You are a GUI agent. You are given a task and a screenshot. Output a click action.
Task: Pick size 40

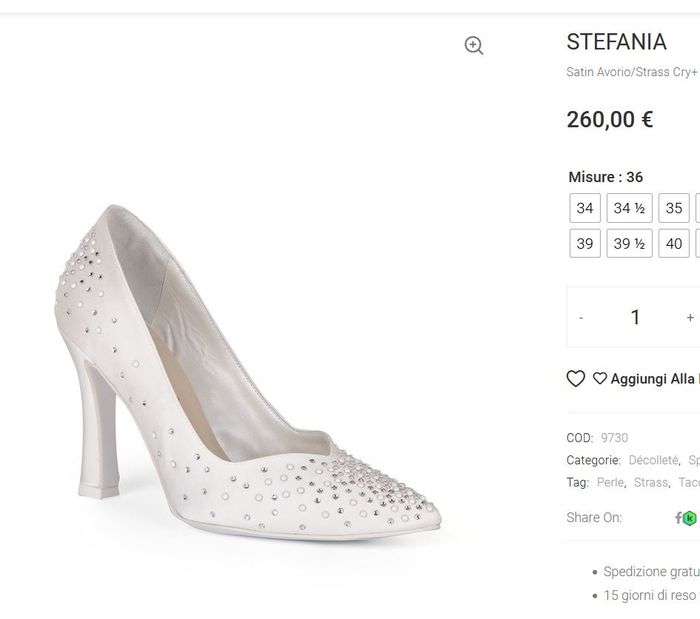pyautogui.click(x=674, y=243)
